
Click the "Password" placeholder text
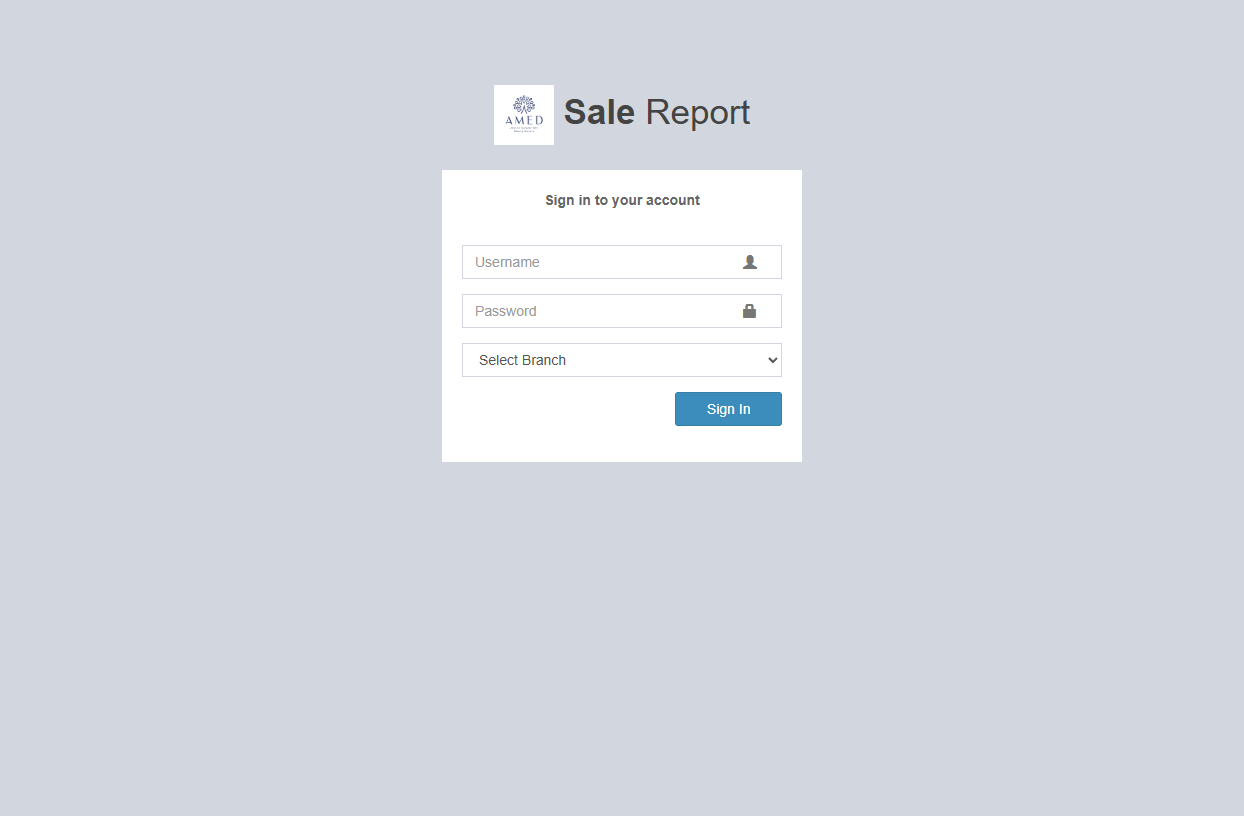[x=505, y=311]
